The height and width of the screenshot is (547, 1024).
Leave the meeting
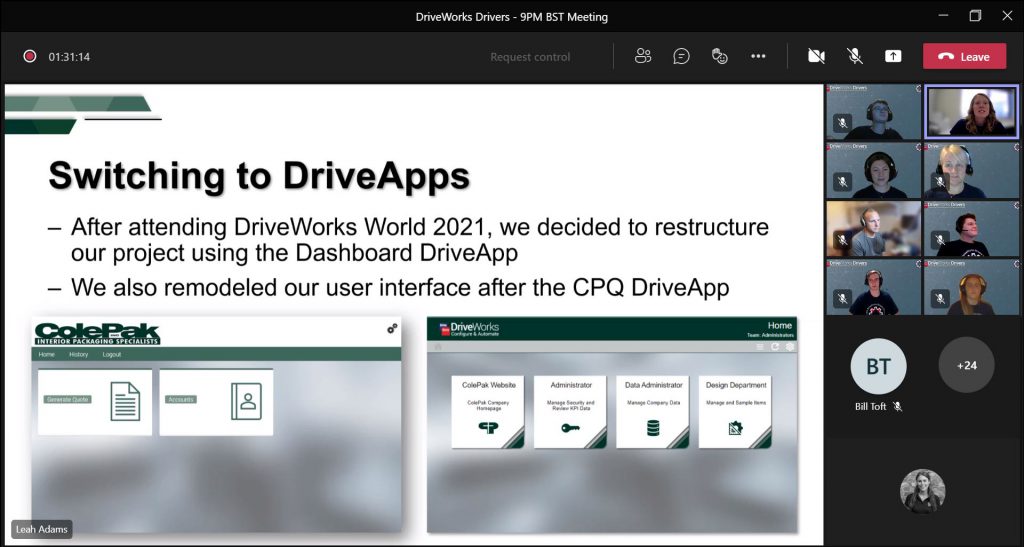(965, 57)
